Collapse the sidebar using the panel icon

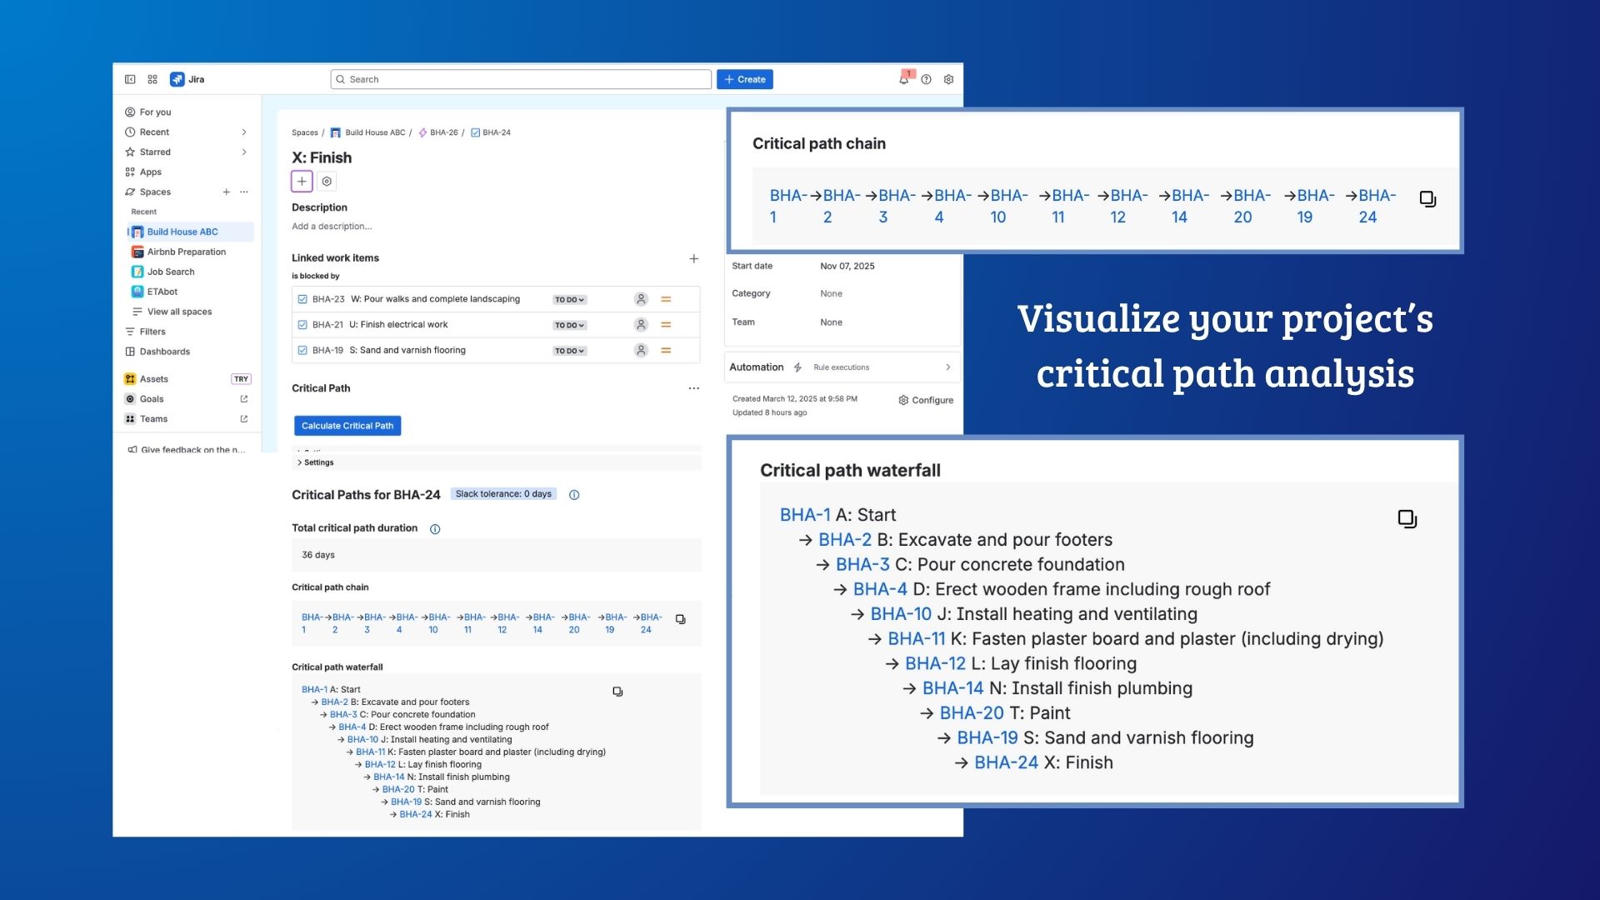130,79
